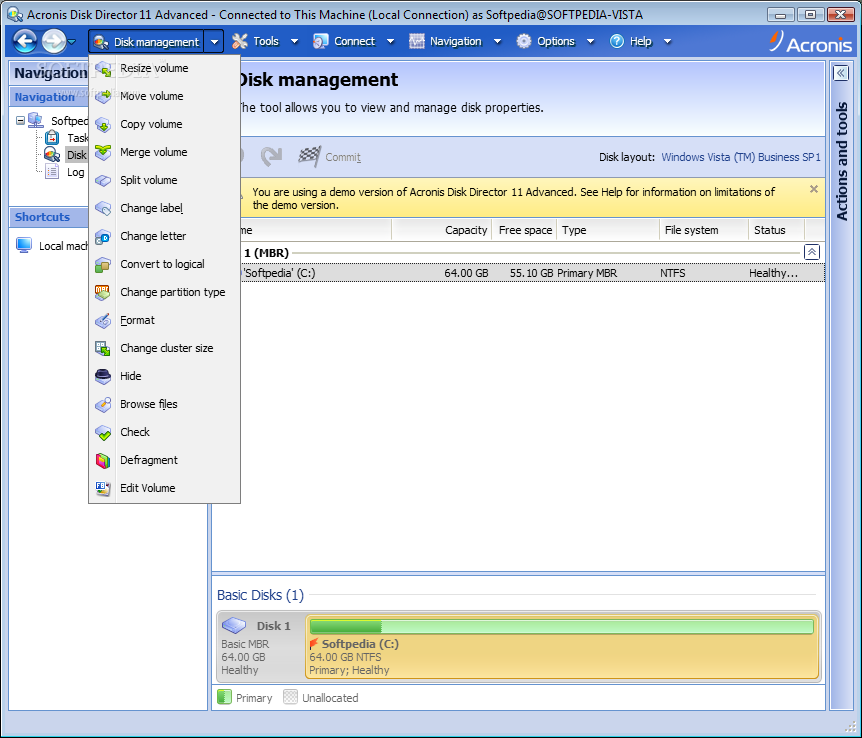Select the 'Softpedia' (C:) volume row
862x738 pixels.
(x=532, y=273)
